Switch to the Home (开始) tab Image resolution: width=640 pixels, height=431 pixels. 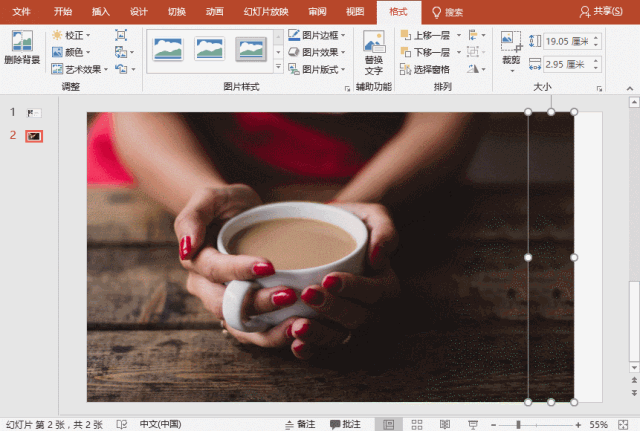(63, 12)
